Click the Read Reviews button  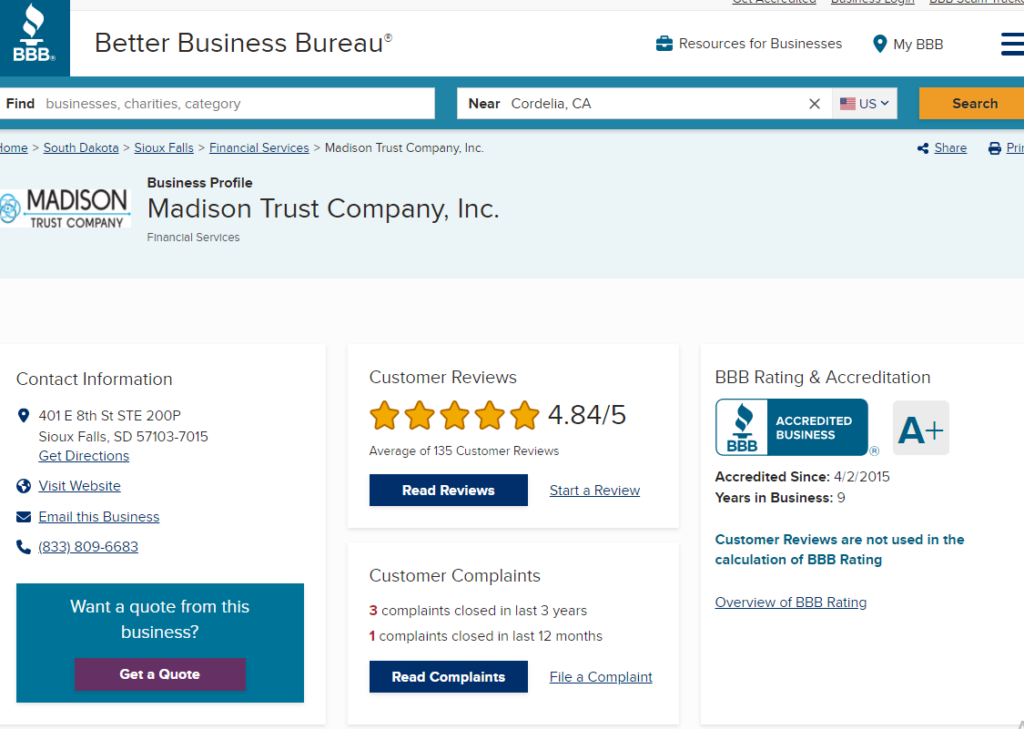click(448, 490)
